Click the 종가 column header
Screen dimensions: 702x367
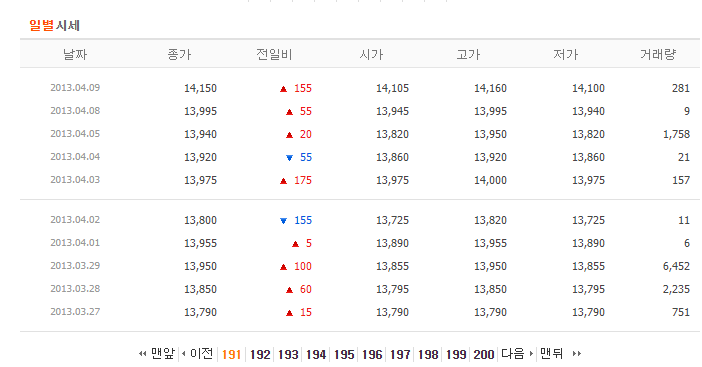179,55
